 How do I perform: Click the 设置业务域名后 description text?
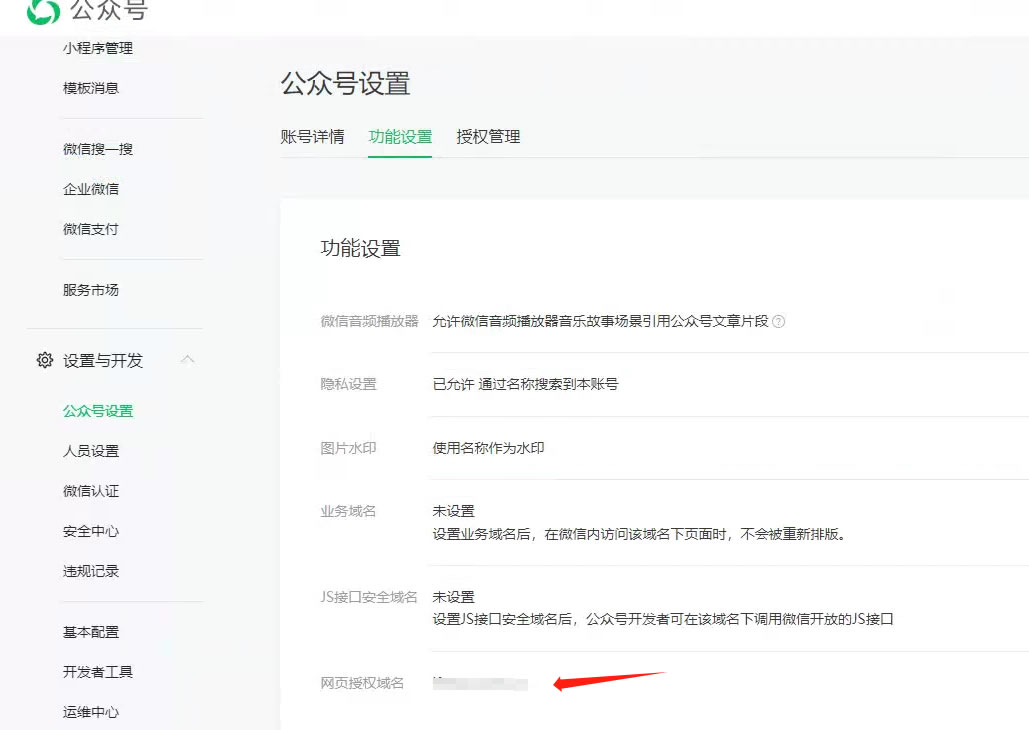click(x=639, y=534)
